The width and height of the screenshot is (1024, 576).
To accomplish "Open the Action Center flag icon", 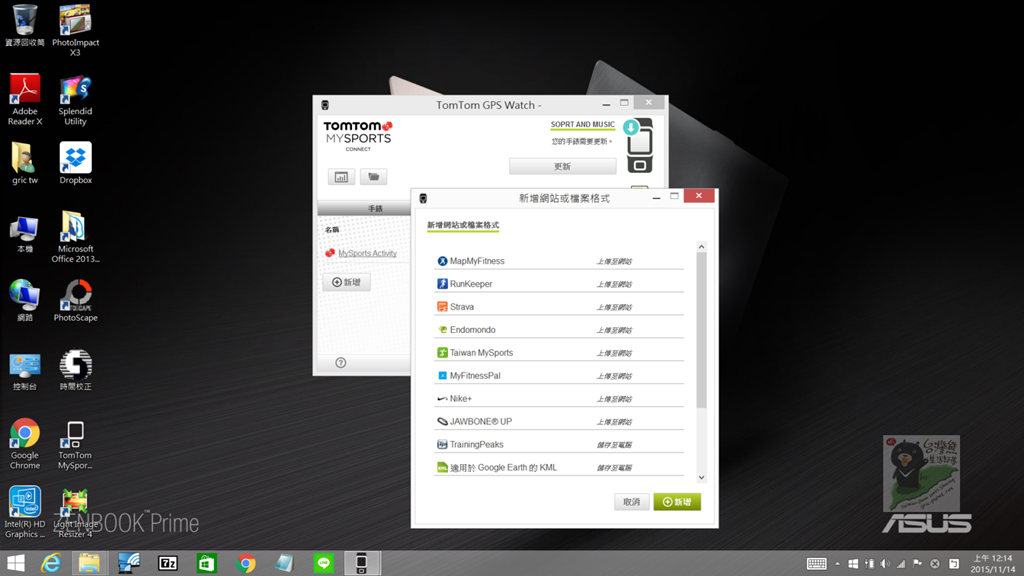I will pyautogui.click(x=918, y=564).
